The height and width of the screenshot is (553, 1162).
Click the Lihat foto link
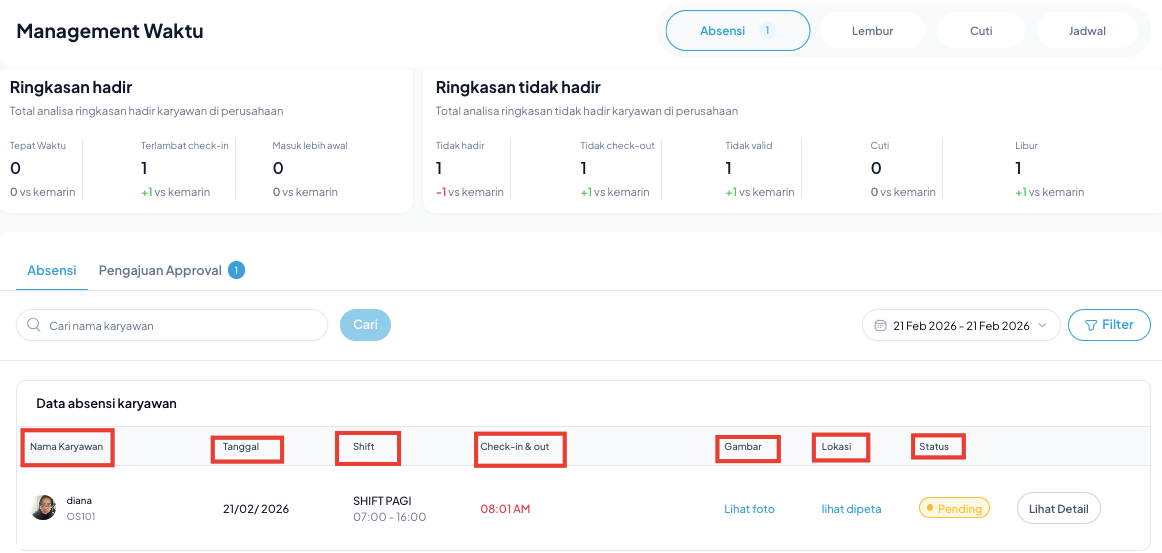click(749, 509)
